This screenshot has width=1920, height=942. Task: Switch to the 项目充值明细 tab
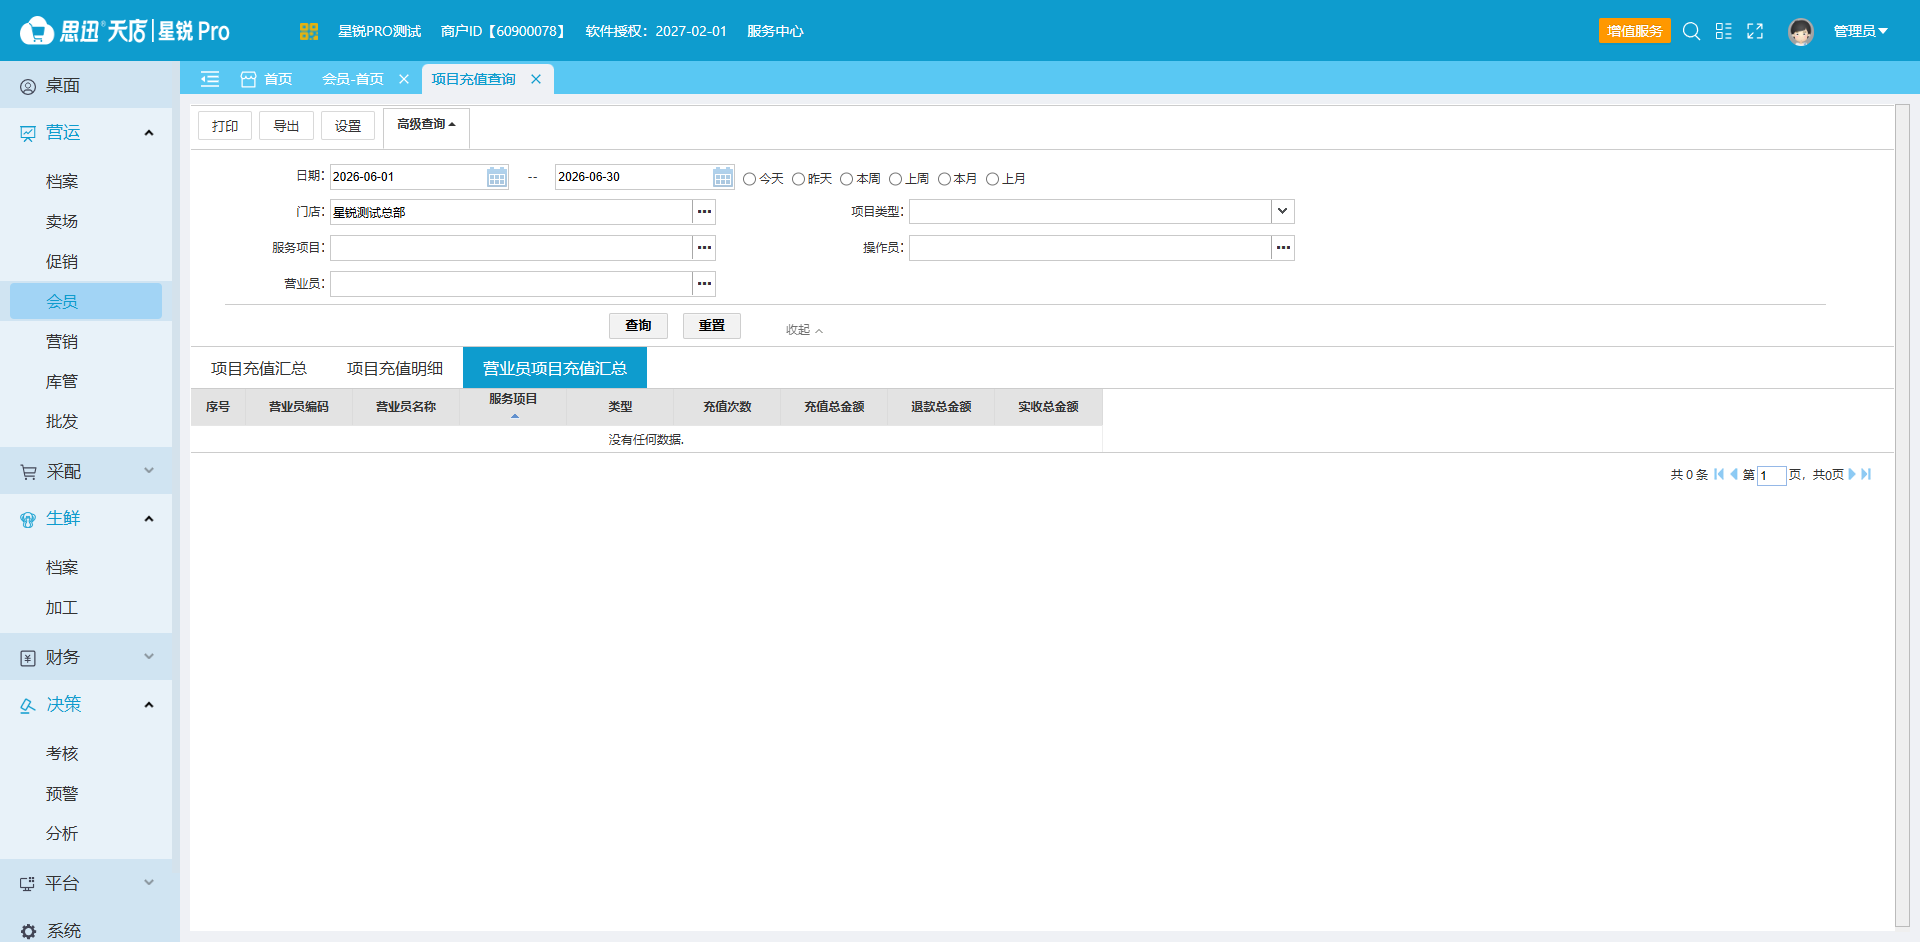[x=395, y=368]
